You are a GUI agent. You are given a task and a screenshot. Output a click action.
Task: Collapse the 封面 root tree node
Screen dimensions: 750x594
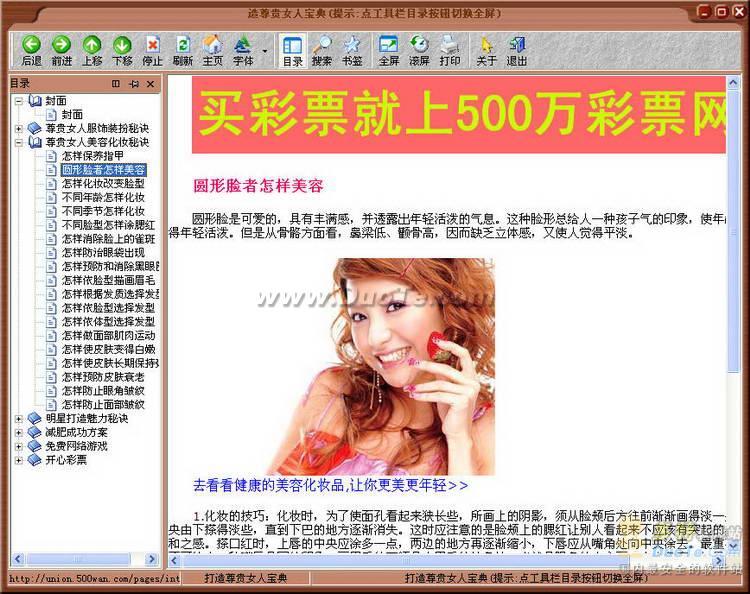coord(19,101)
